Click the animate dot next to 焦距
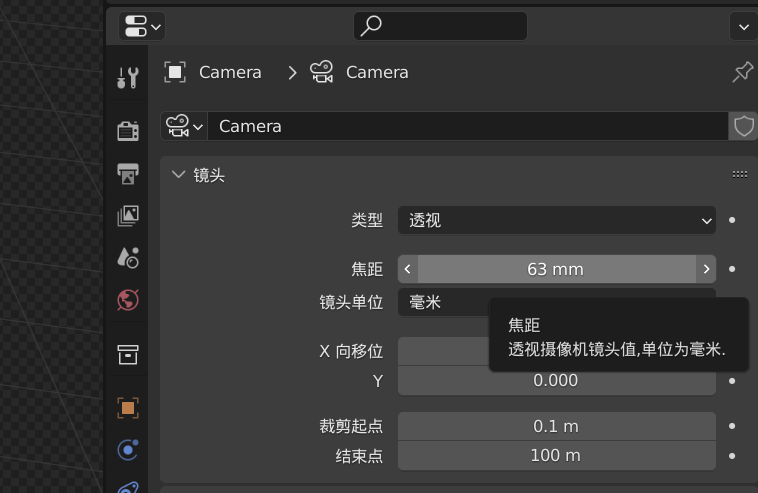The image size is (758, 493). (732, 269)
